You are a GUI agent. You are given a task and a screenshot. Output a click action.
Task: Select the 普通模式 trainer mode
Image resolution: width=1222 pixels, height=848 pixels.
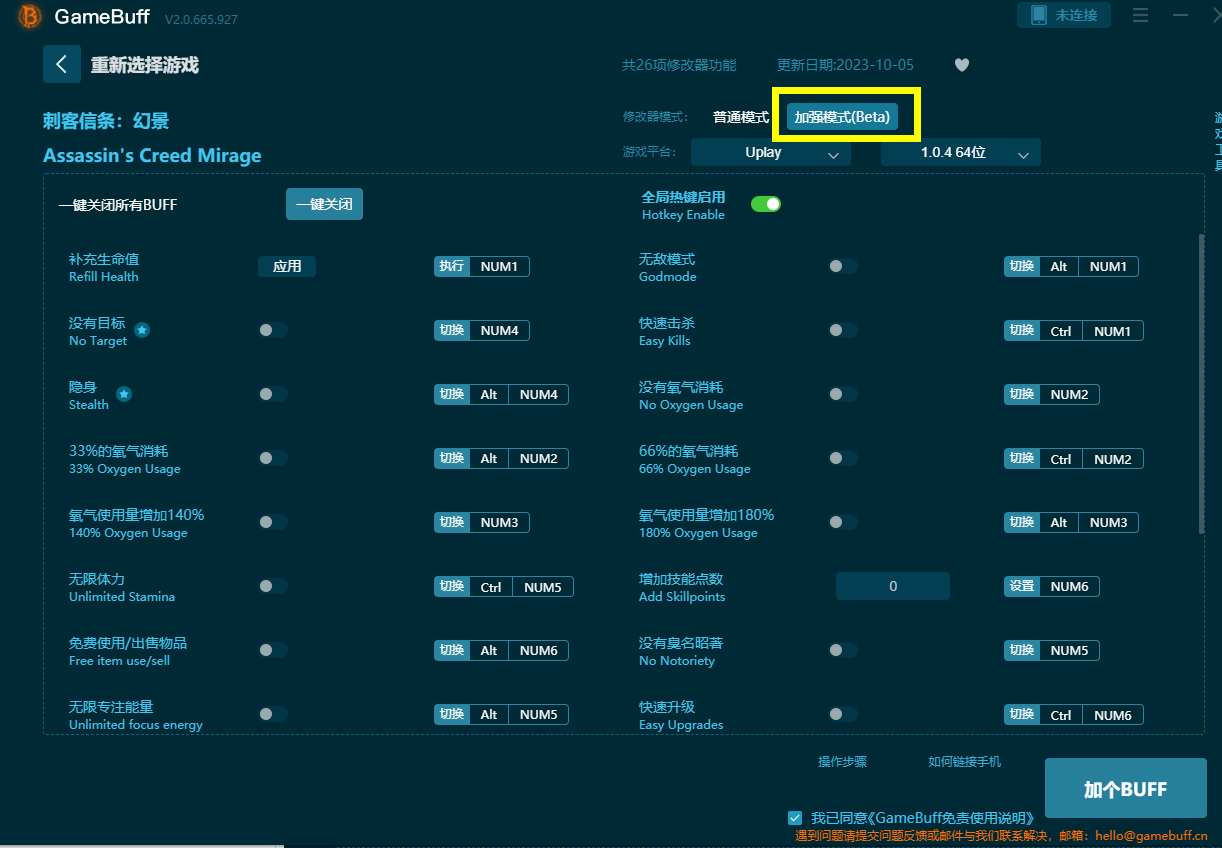(x=741, y=117)
